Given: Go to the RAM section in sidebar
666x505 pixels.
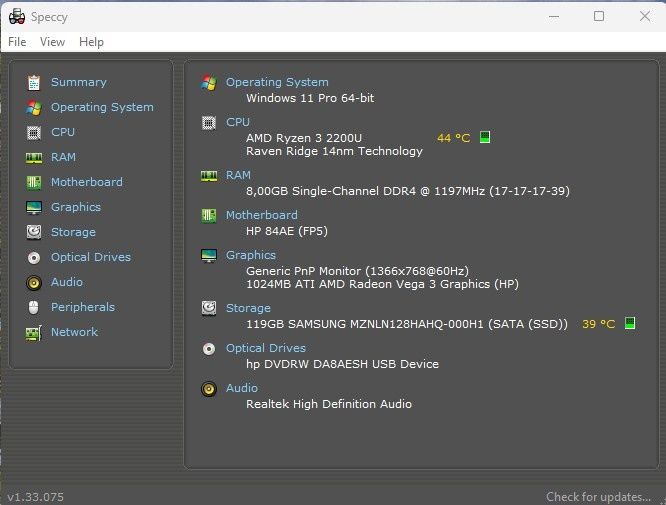Looking at the screenshot, I should [x=63, y=157].
